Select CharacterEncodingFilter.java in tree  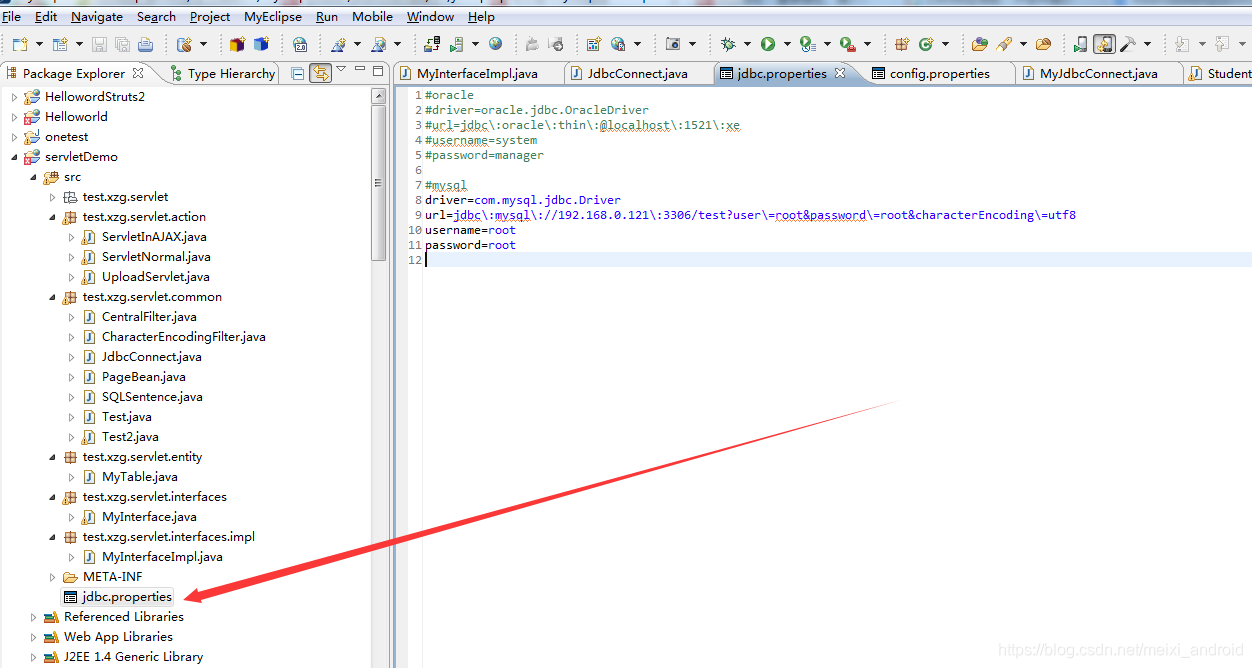pos(184,337)
